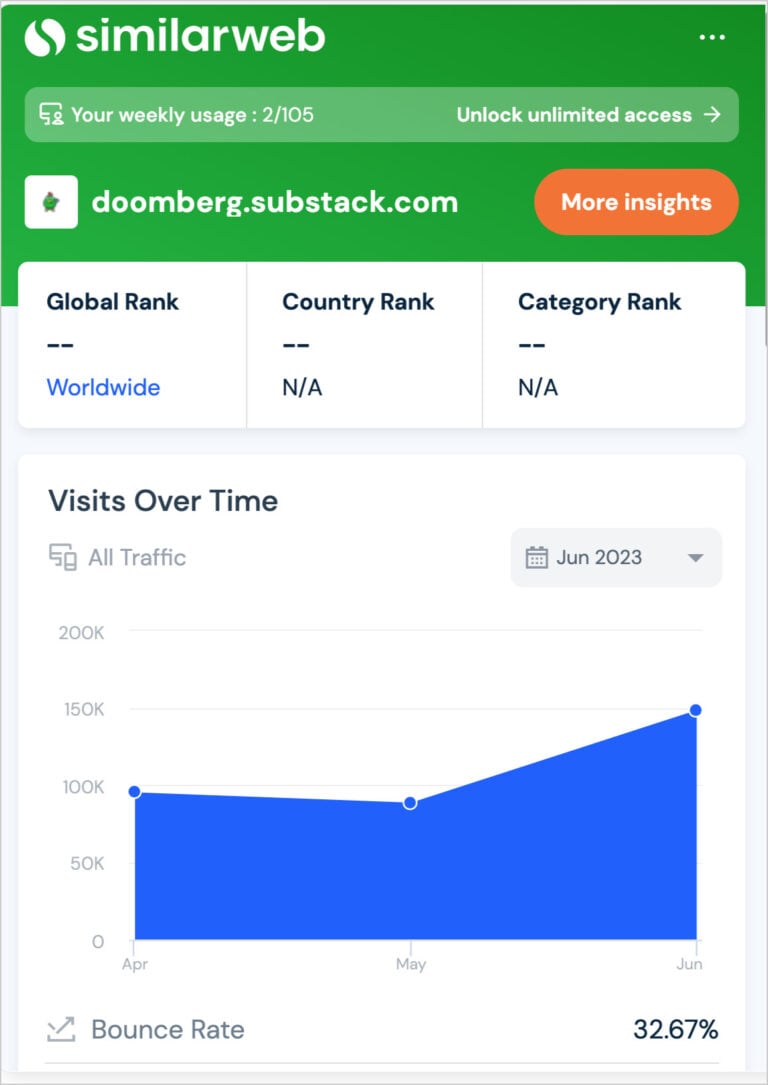Click the Bounce Rate icon

tap(60, 1030)
